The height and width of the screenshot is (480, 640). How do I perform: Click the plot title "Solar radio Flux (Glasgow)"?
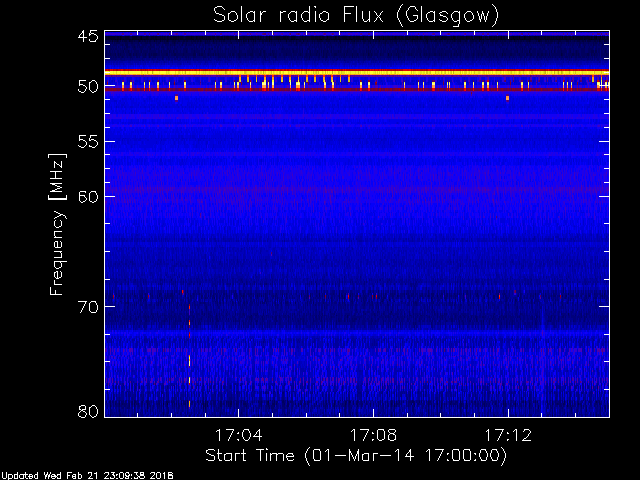coord(356,15)
